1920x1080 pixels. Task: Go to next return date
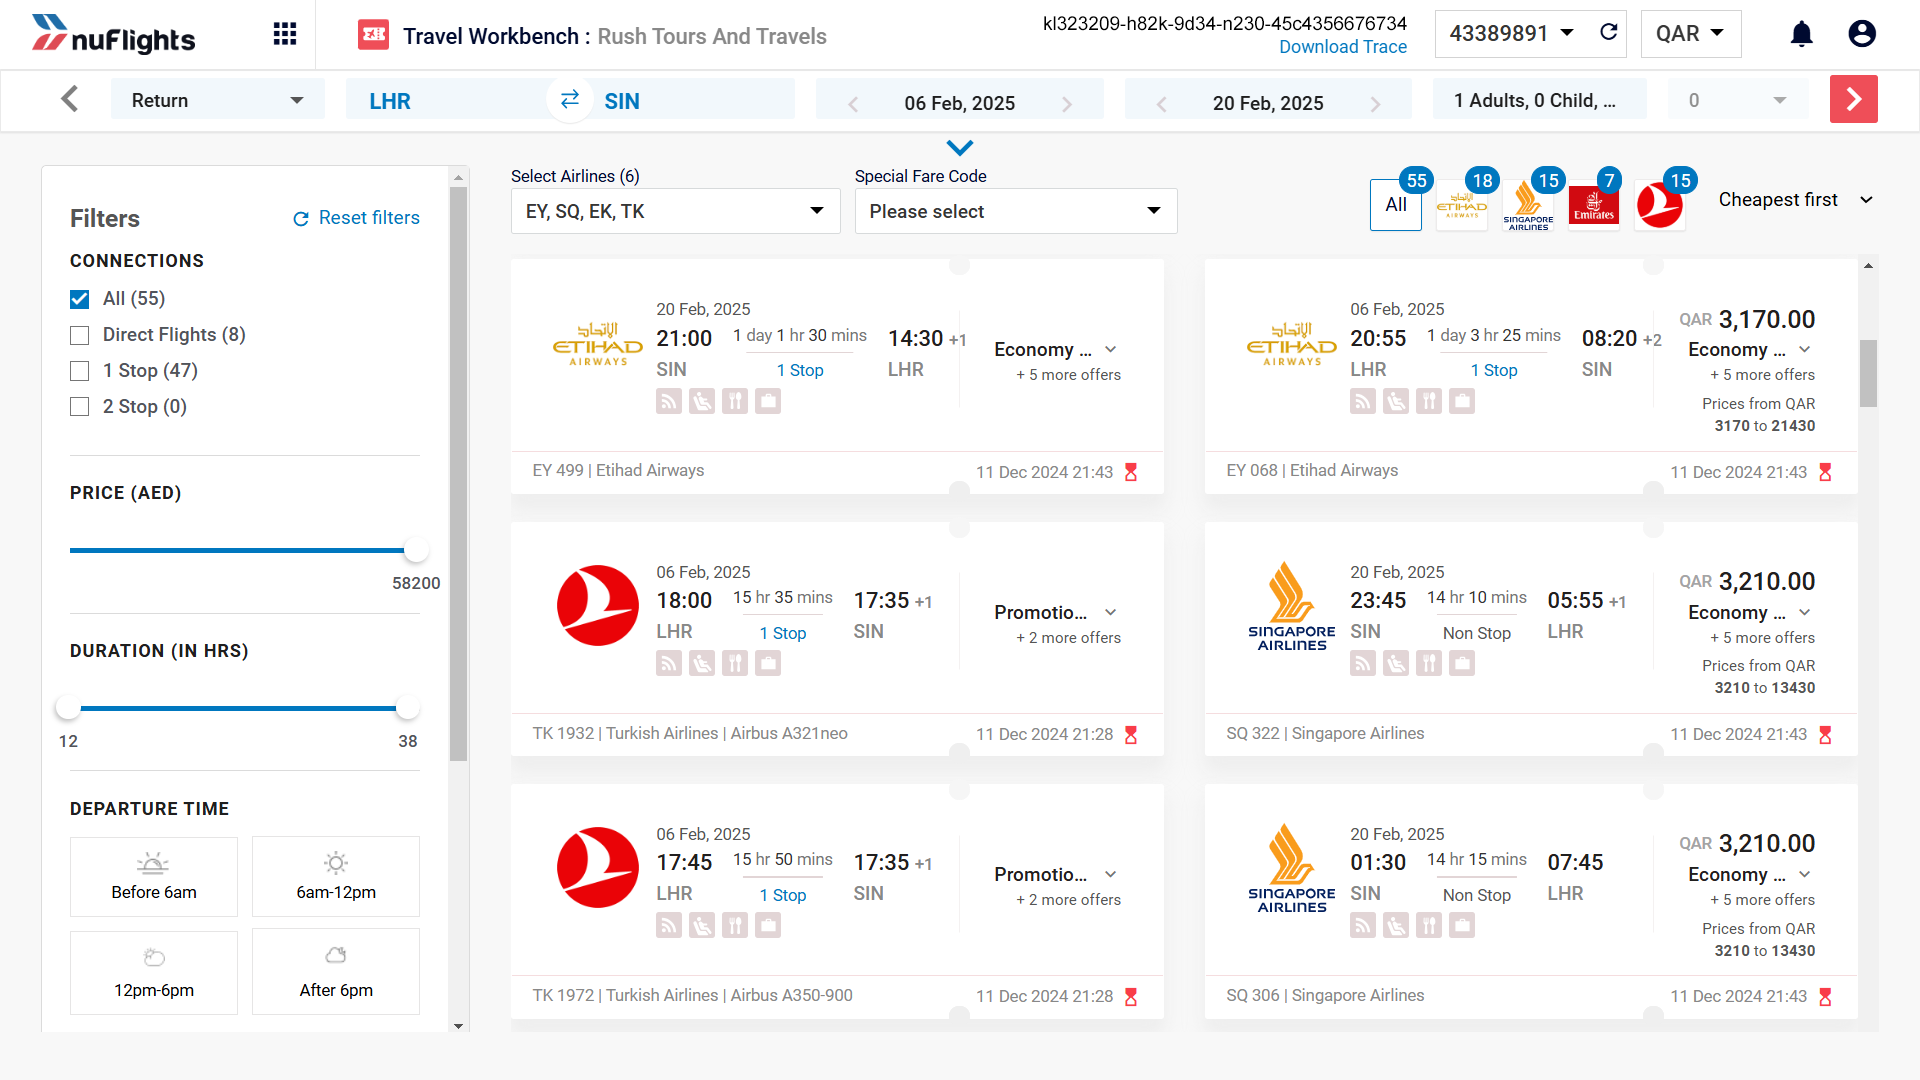pyautogui.click(x=1375, y=104)
